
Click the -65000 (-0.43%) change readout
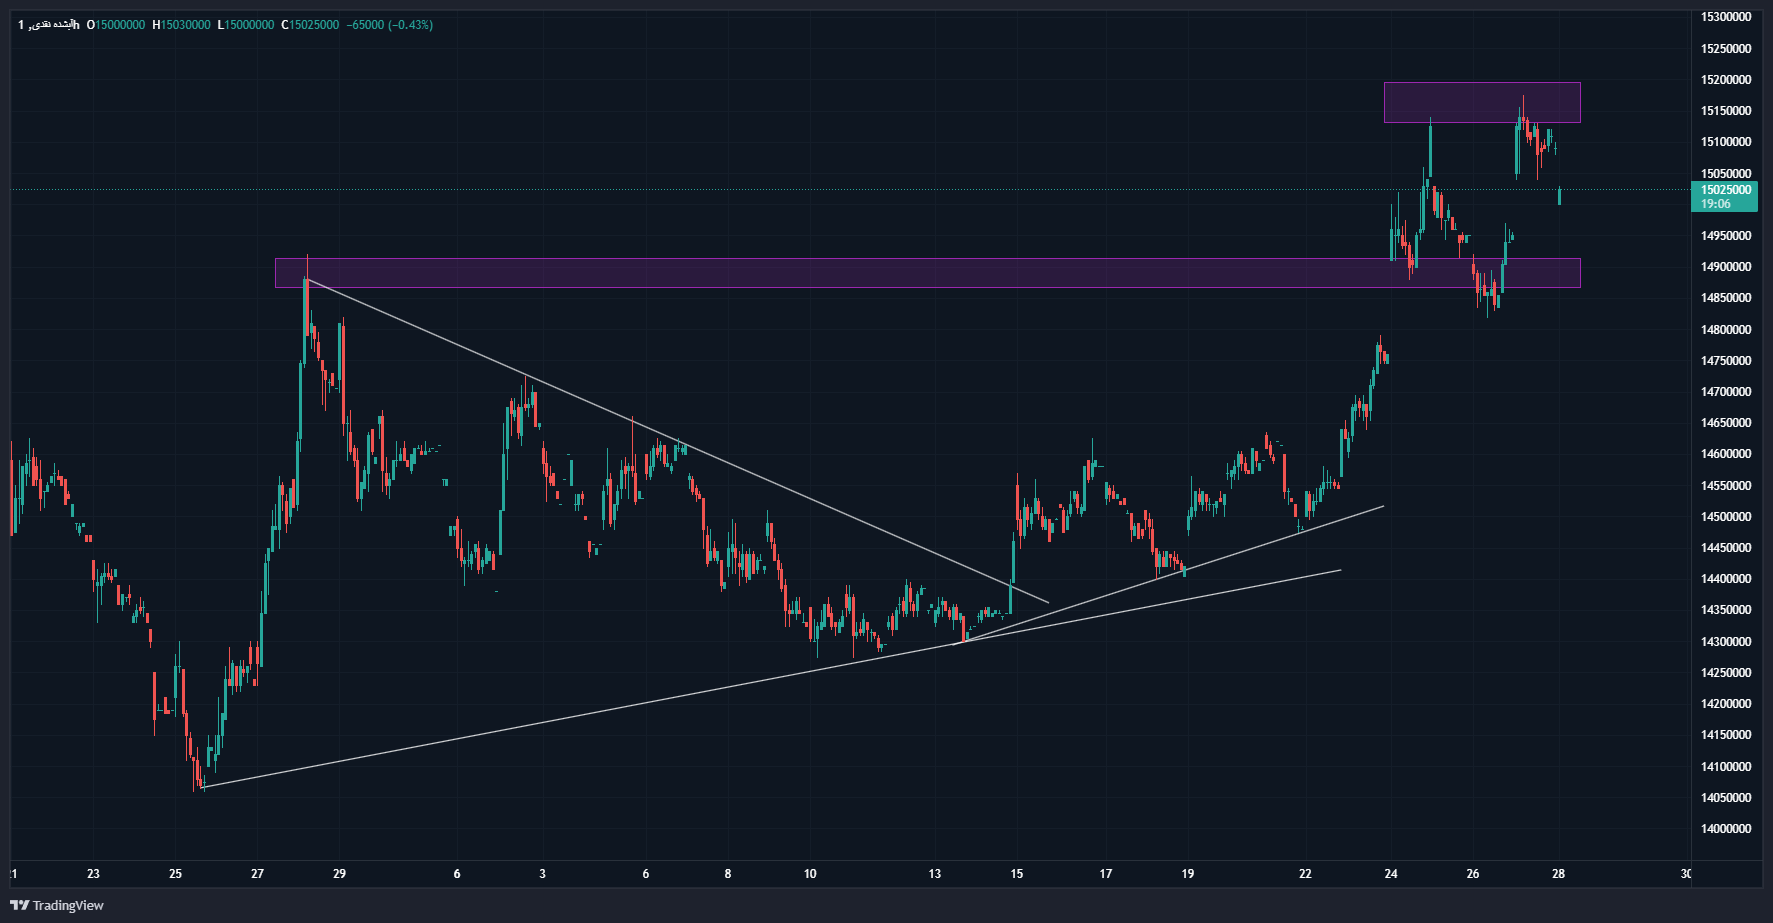(x=390, y=25)
